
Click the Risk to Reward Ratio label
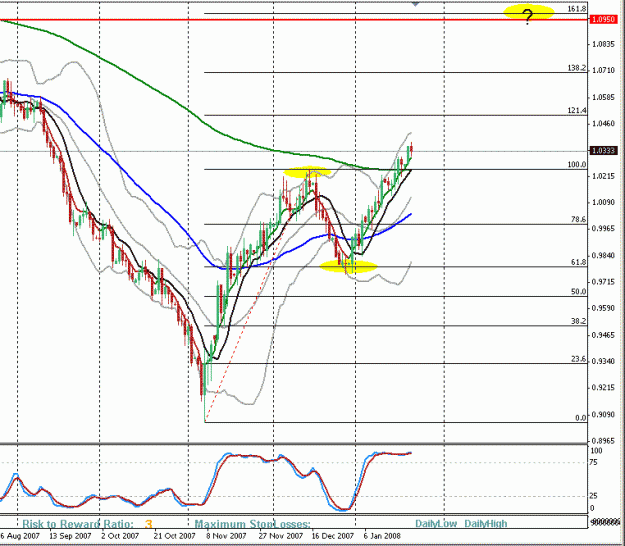click(78, 524)
